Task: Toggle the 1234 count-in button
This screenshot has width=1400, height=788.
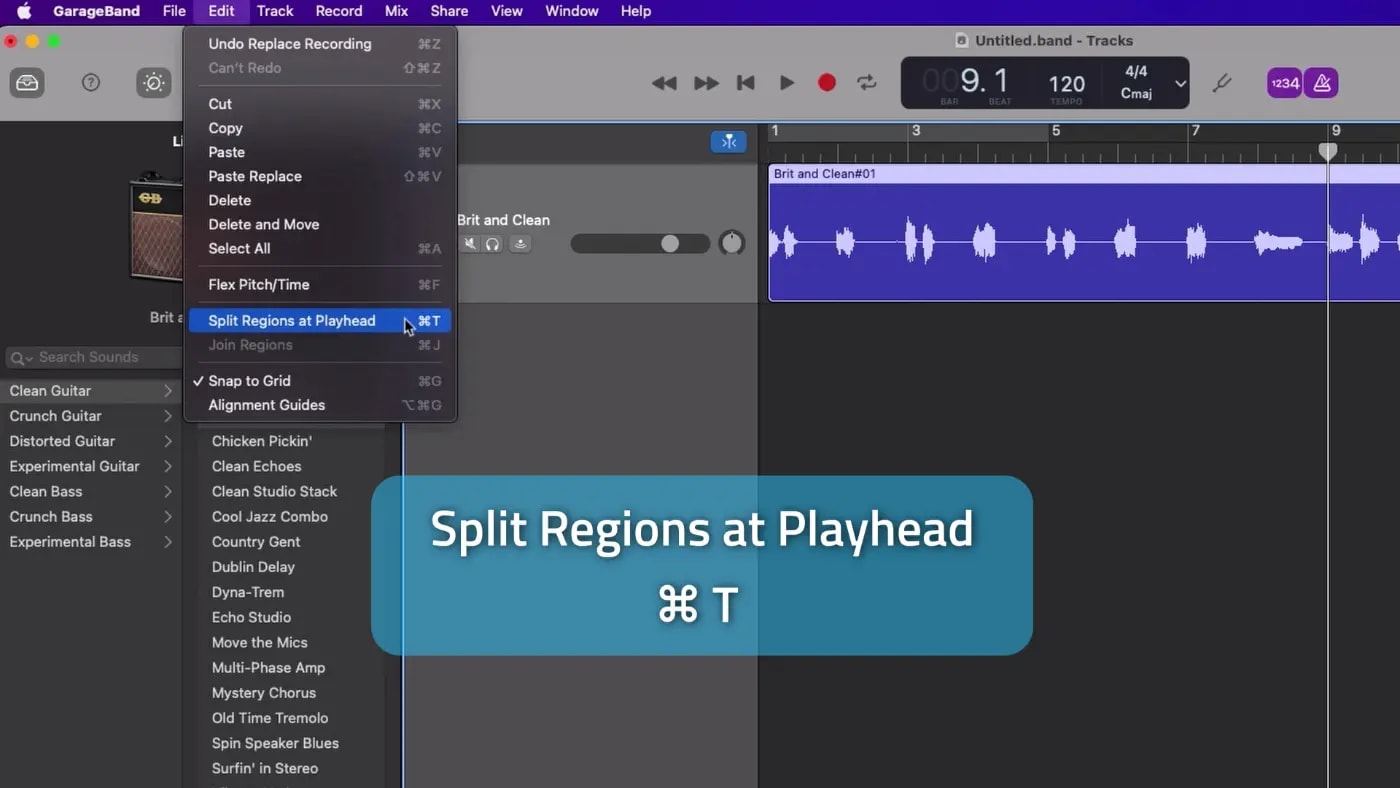Action: pos(1284,83)
